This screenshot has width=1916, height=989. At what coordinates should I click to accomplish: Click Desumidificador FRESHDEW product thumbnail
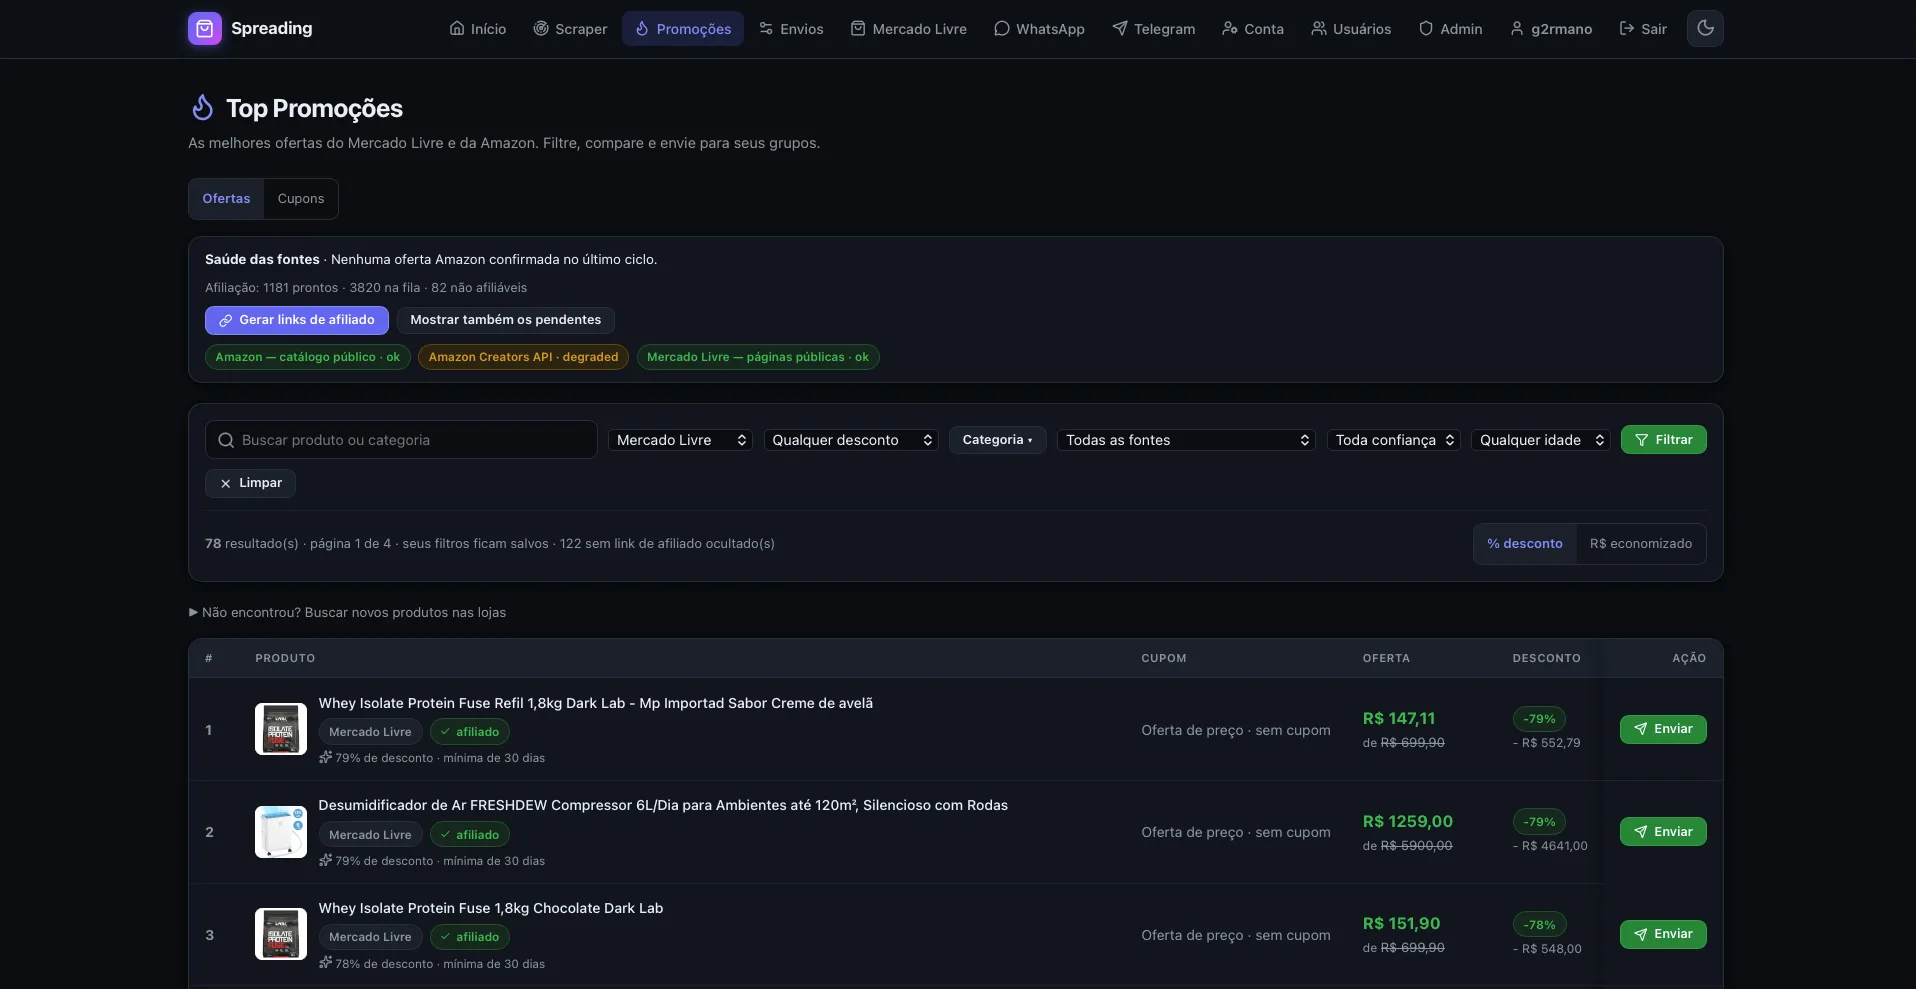(x=281, y=832)
